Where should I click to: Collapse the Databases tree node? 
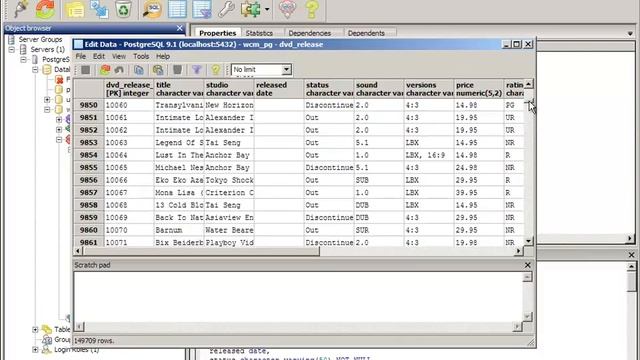36,70
